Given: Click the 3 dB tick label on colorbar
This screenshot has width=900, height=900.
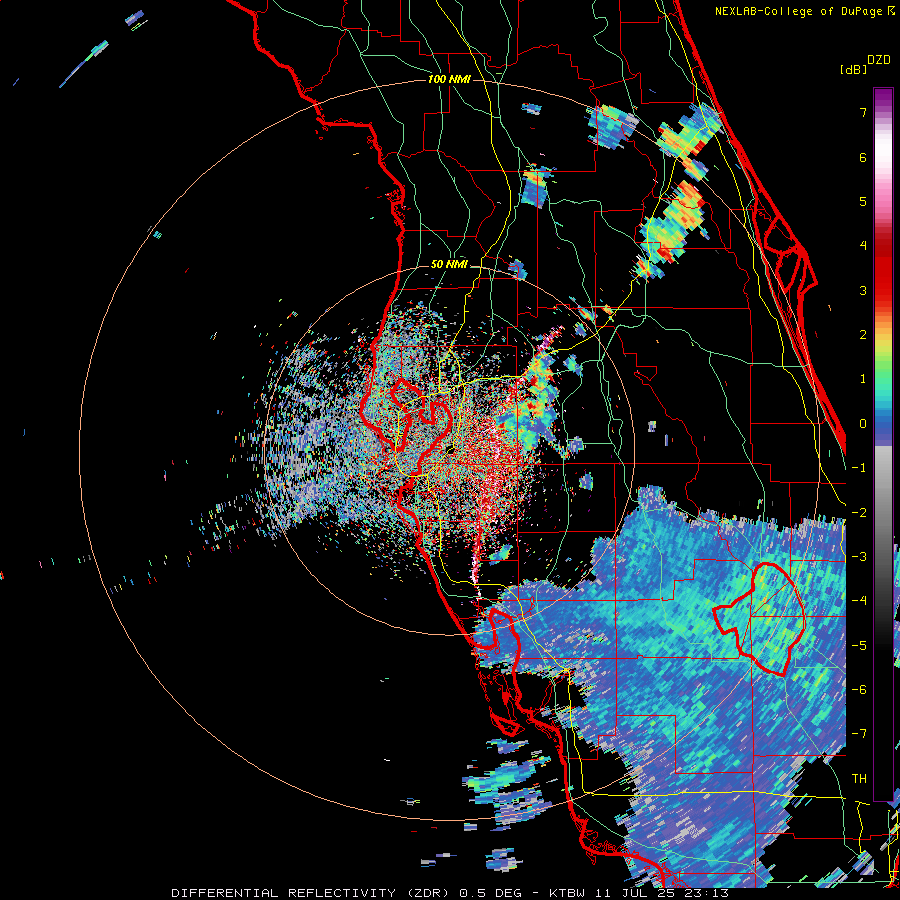Looking at the screenshot, I should point(863,290).
